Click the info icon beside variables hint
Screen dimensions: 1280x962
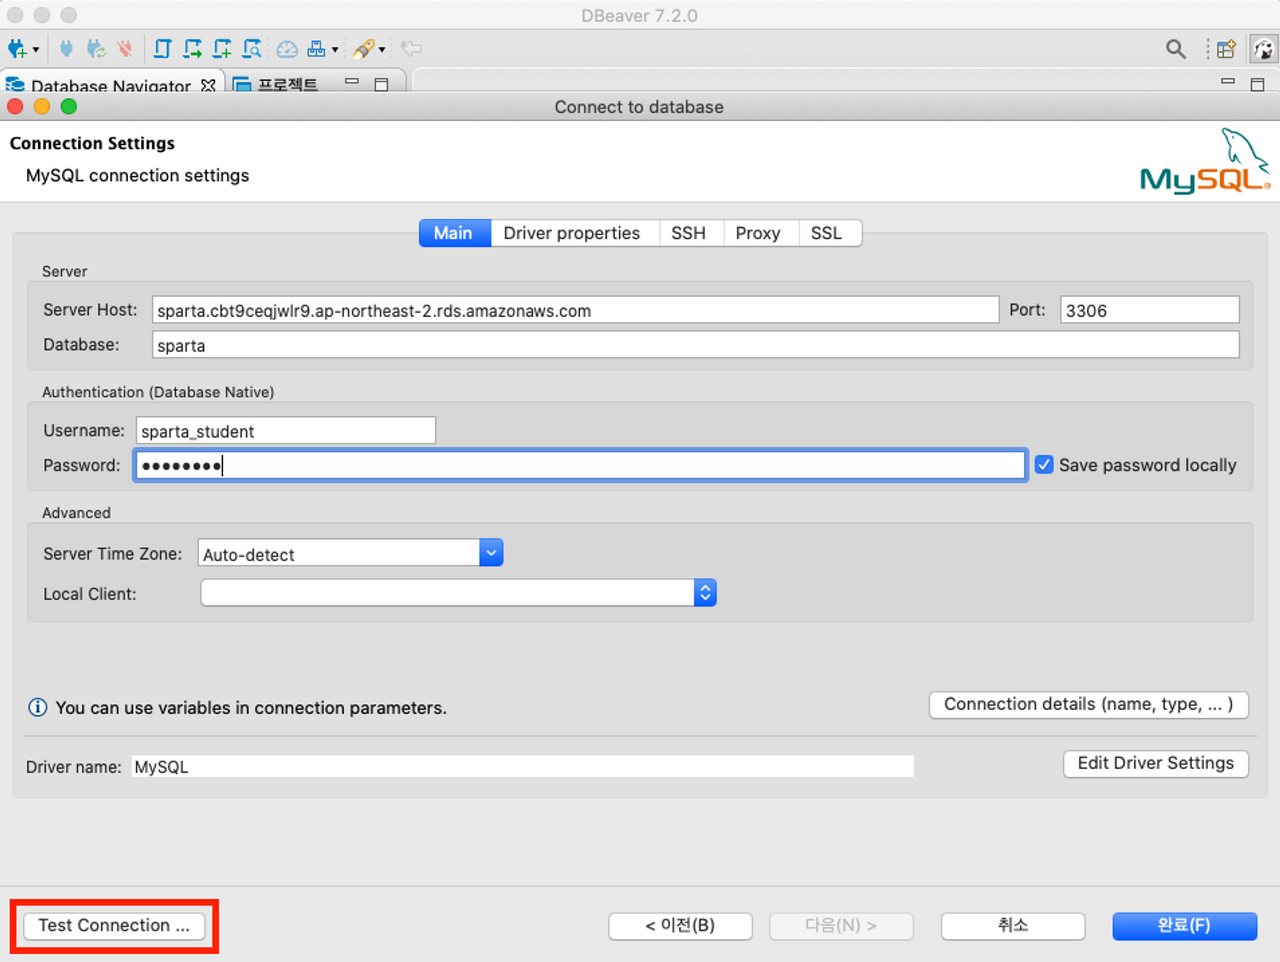(x=38, y=707)
